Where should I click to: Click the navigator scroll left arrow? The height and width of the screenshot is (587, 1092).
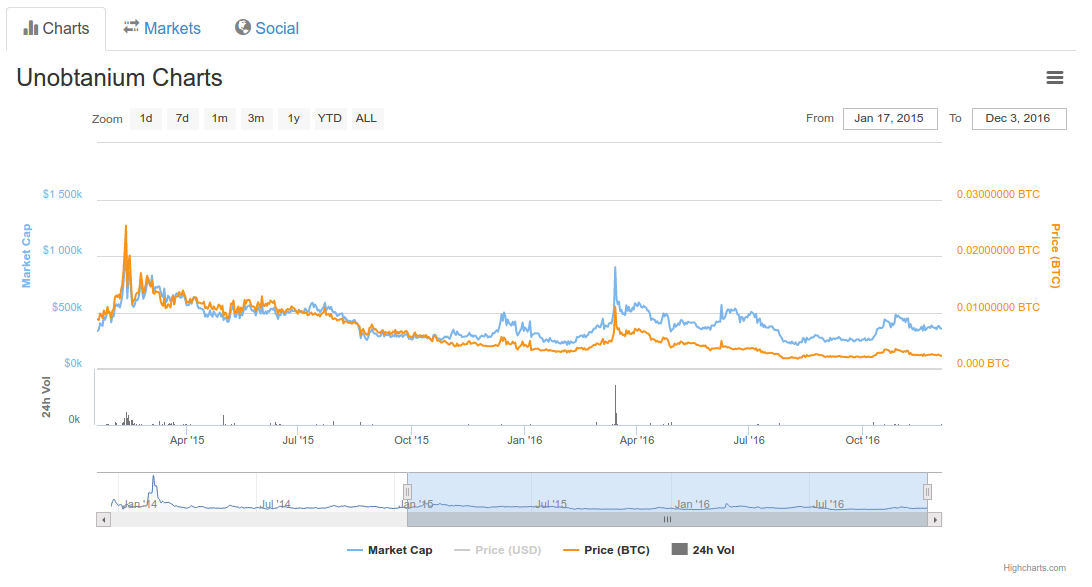(x=104, y=519)
